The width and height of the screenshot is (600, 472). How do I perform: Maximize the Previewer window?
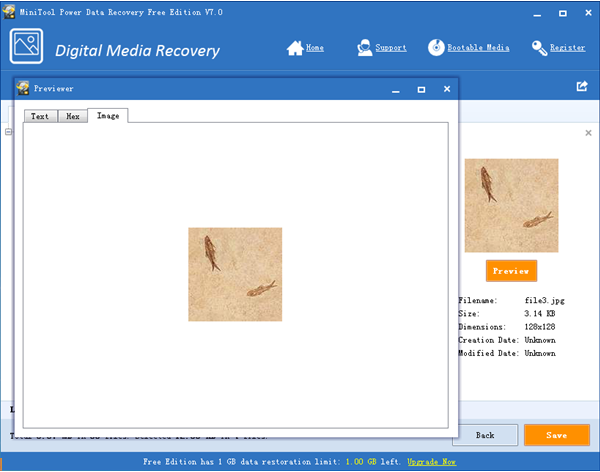(x=421, y=89)
